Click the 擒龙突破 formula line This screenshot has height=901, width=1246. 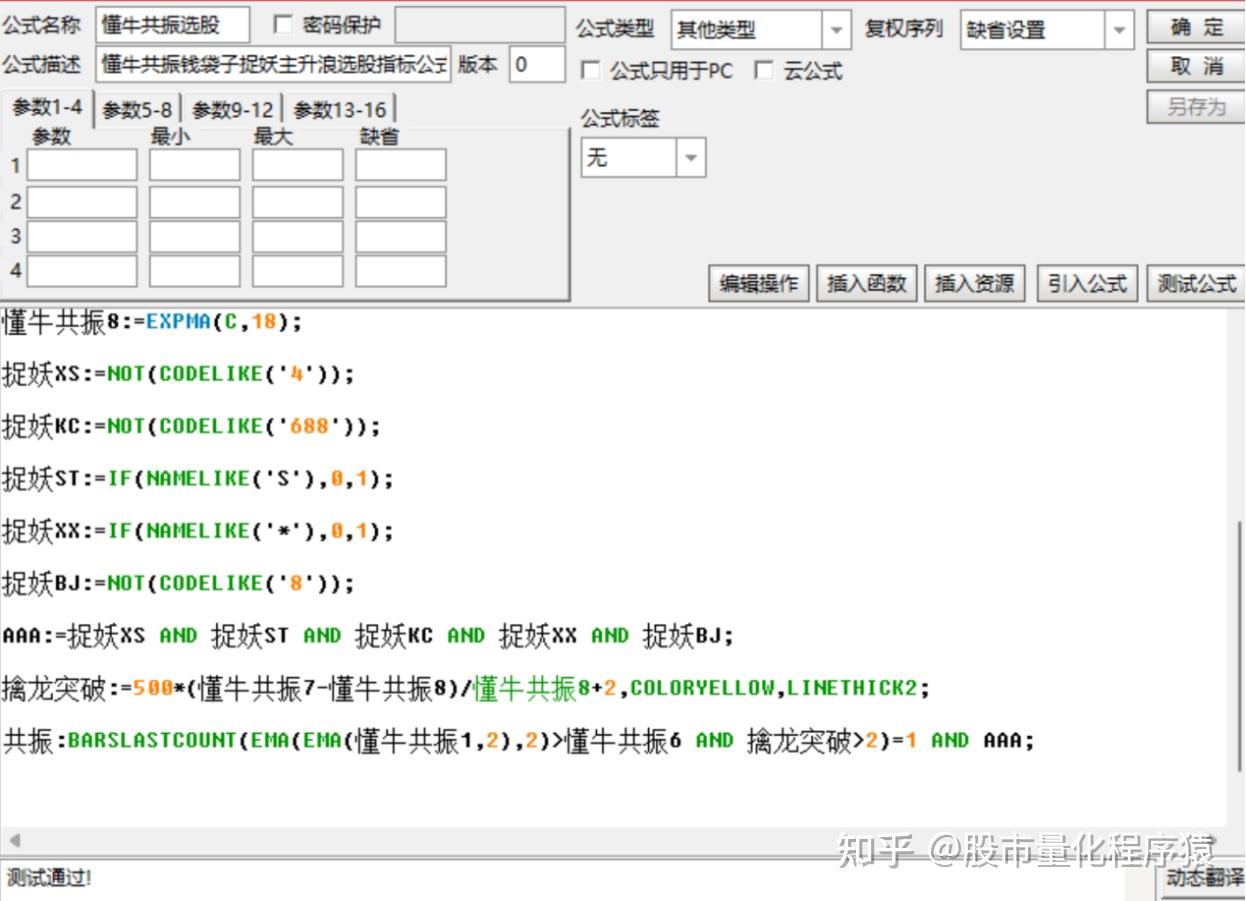[x=466, y=688]
